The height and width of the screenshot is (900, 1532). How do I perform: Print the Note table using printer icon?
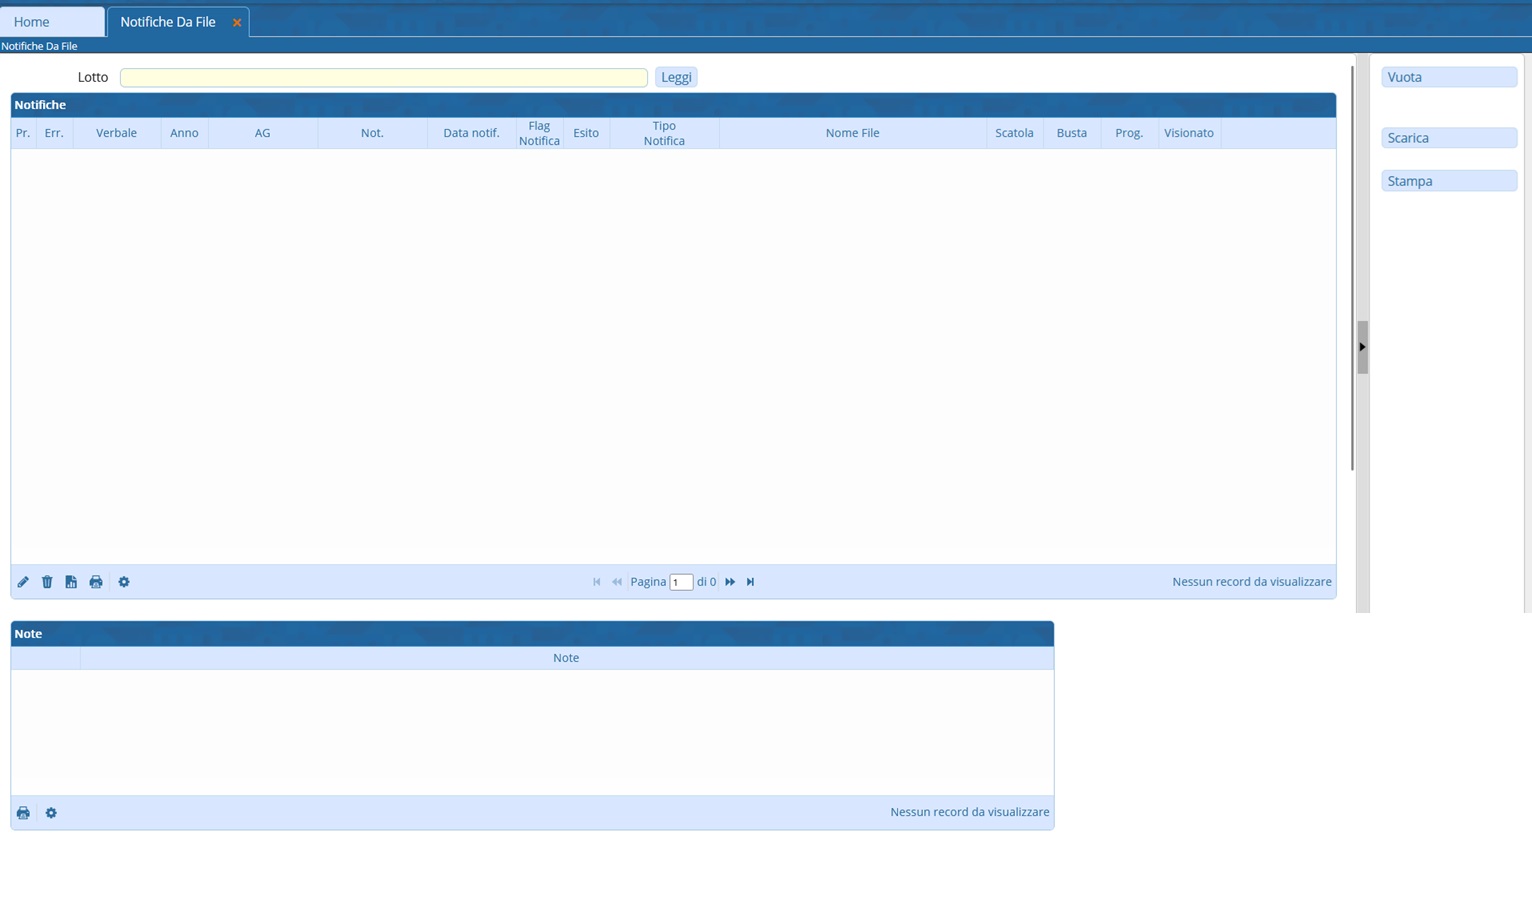tap(23, 813)
